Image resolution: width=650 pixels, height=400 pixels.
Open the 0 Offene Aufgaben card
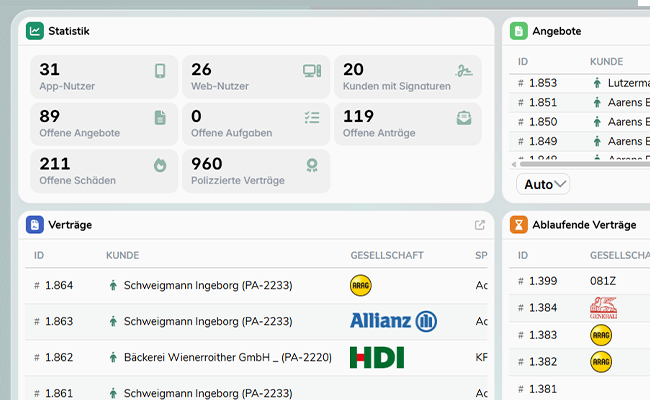[256, 124]
